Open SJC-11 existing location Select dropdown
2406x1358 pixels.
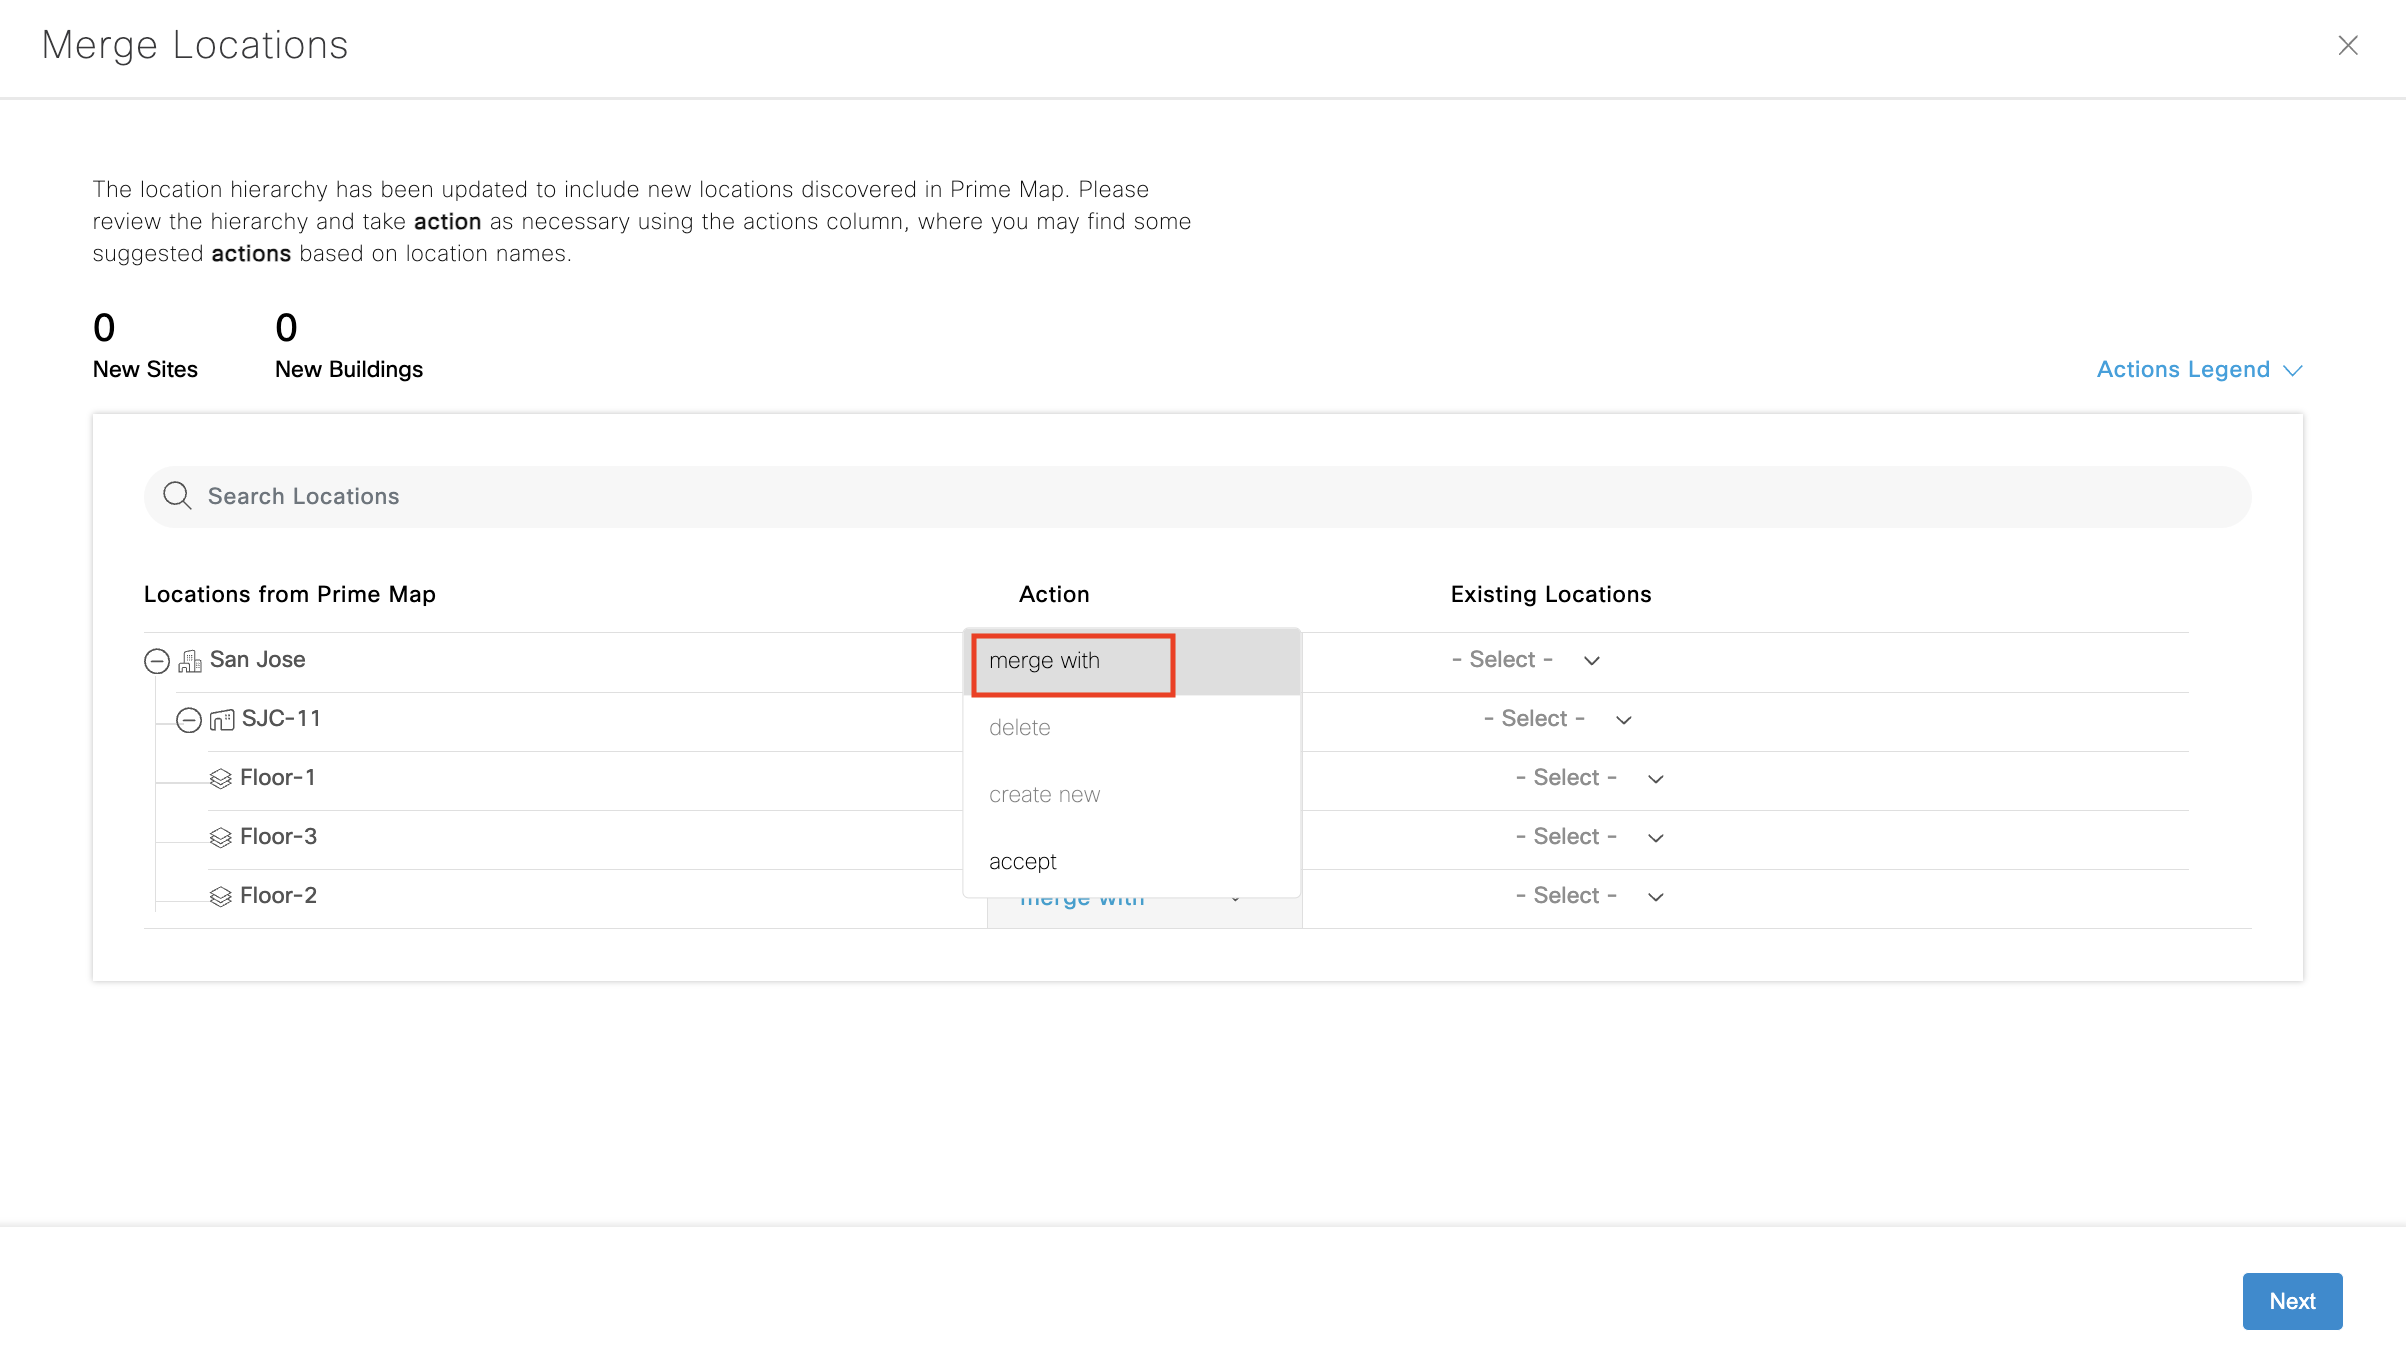click(1558, 719)
